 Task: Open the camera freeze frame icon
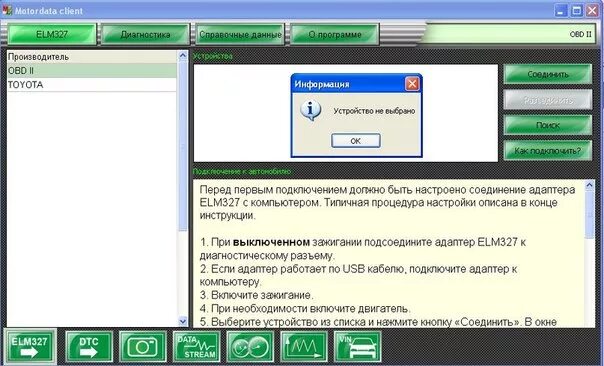[x=143, y=347]
